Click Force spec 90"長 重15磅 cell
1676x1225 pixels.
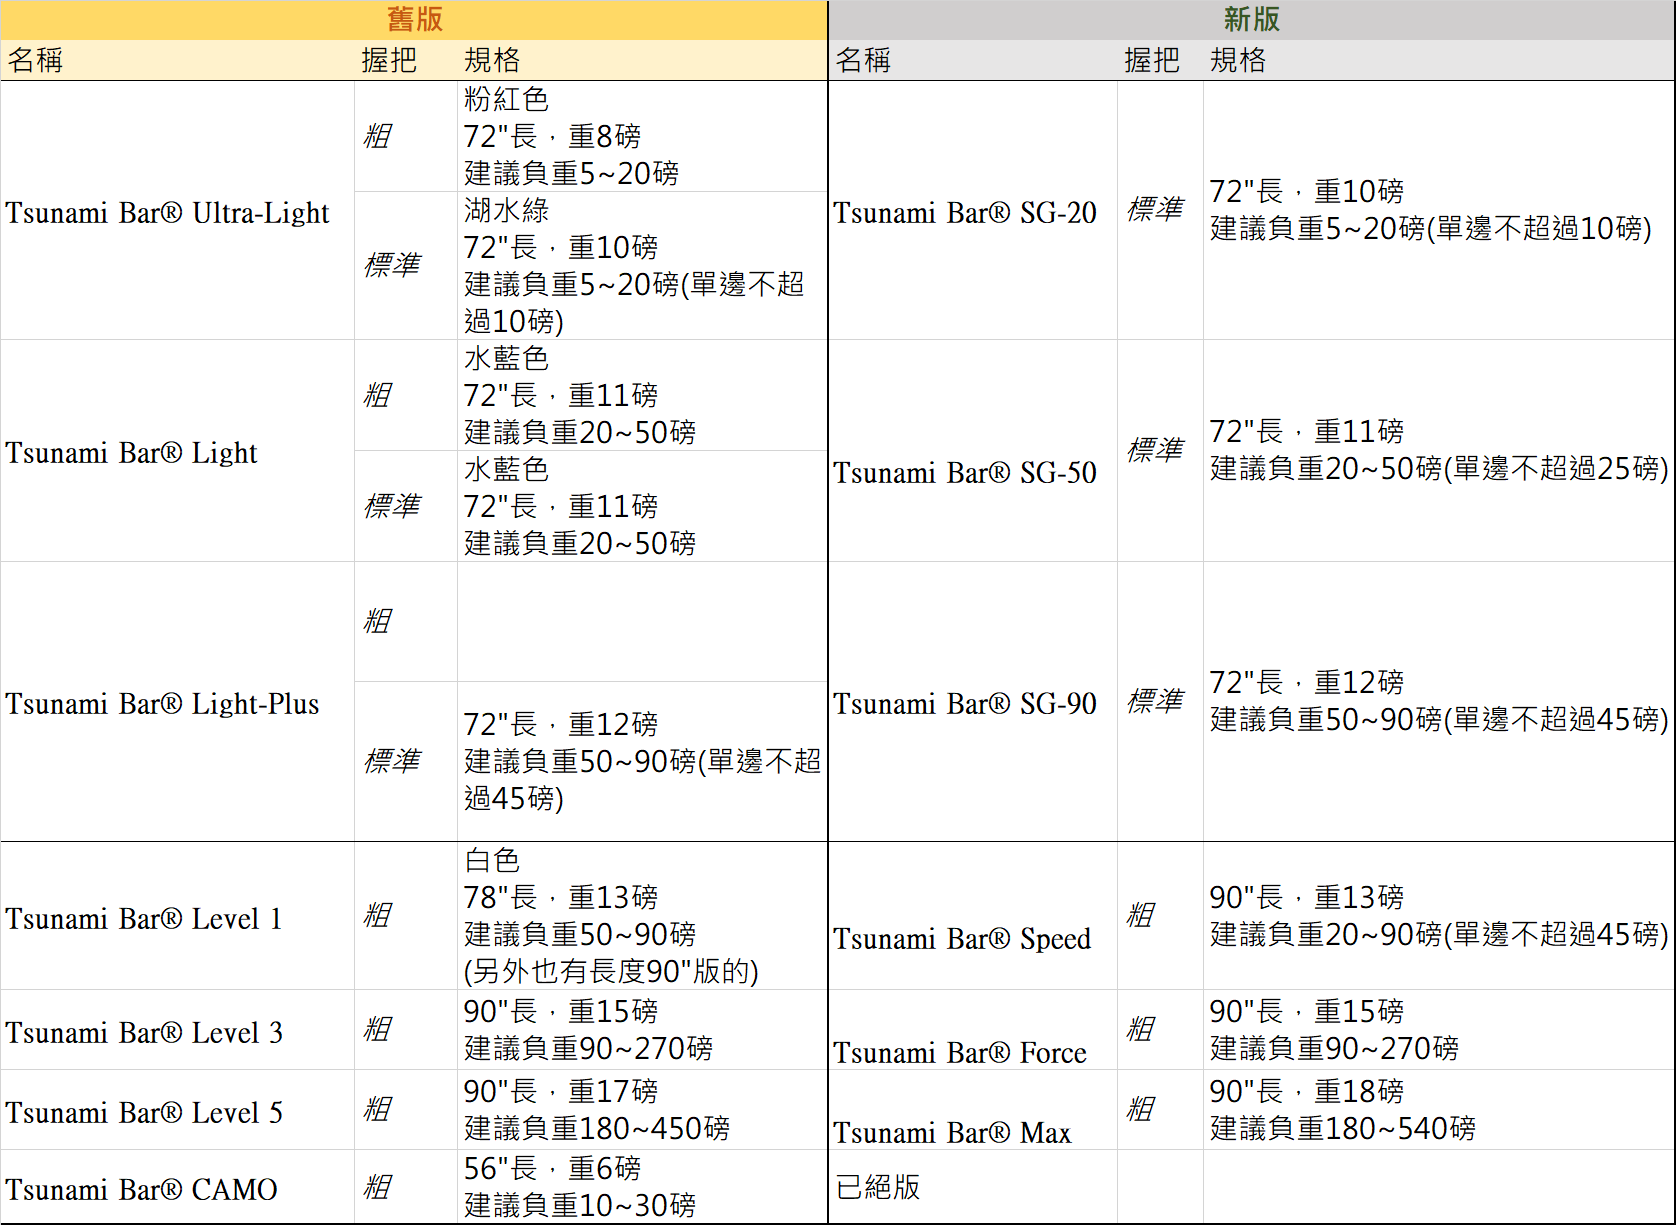(1439, 1030)
